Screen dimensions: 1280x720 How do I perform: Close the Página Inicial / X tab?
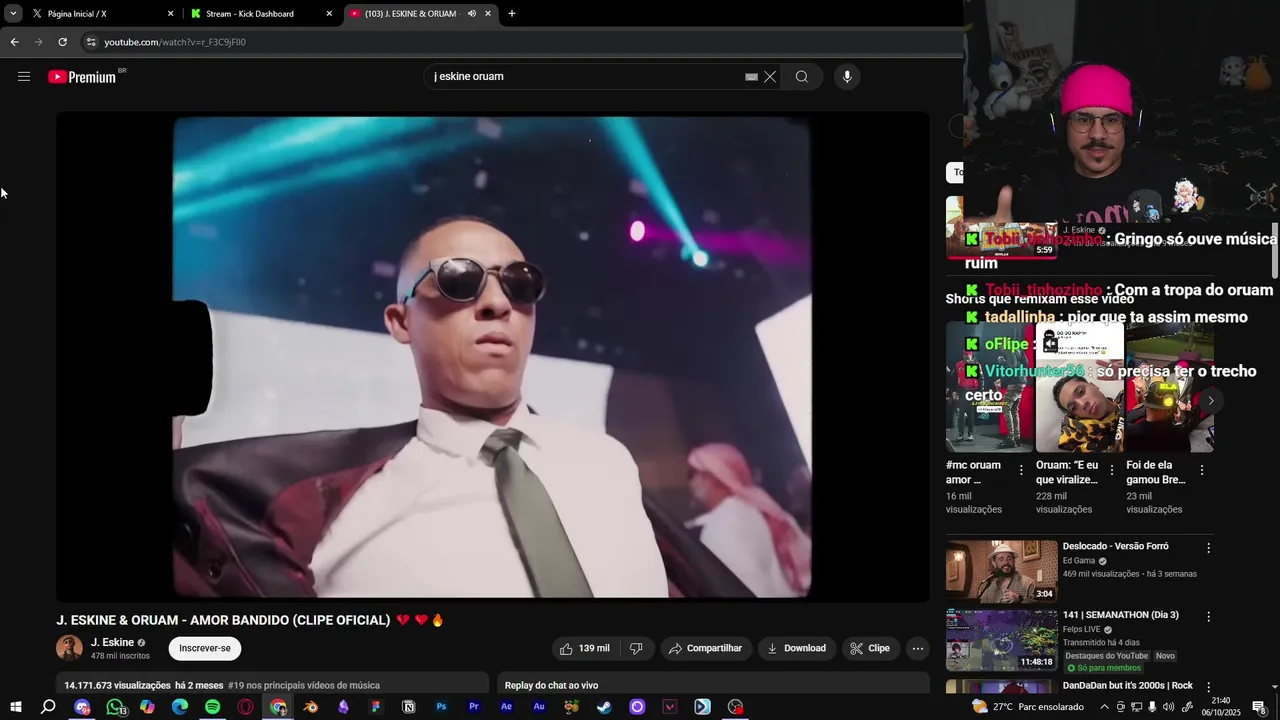[170, 14]
